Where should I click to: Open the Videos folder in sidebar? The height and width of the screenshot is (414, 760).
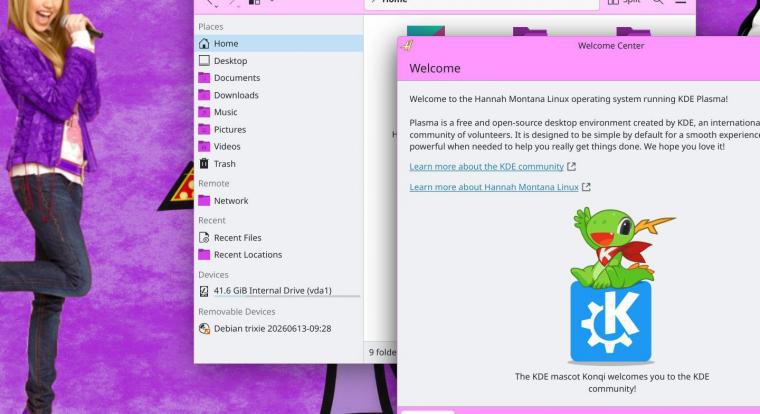click(279, 146)
